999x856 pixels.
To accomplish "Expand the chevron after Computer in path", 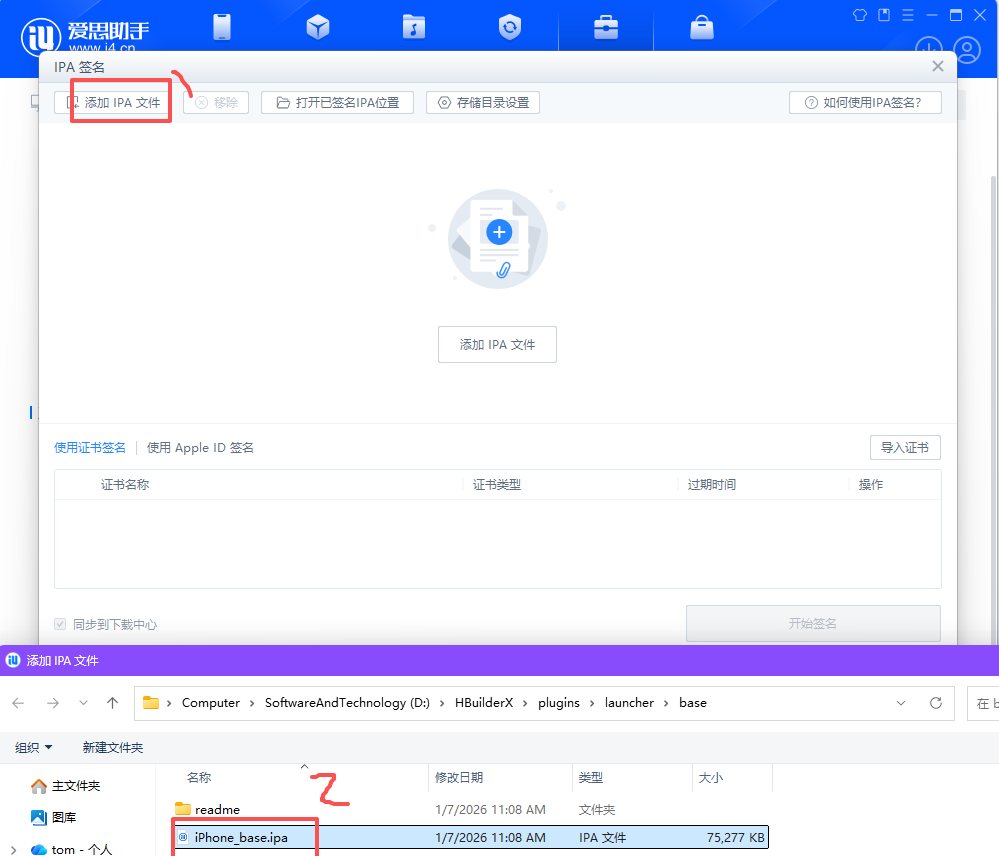I will 252,703.
